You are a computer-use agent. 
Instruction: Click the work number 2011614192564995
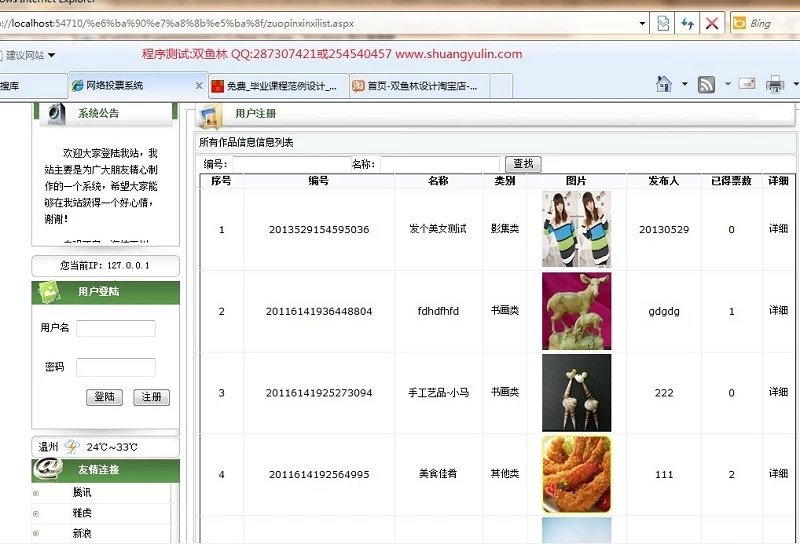point(319,475)
